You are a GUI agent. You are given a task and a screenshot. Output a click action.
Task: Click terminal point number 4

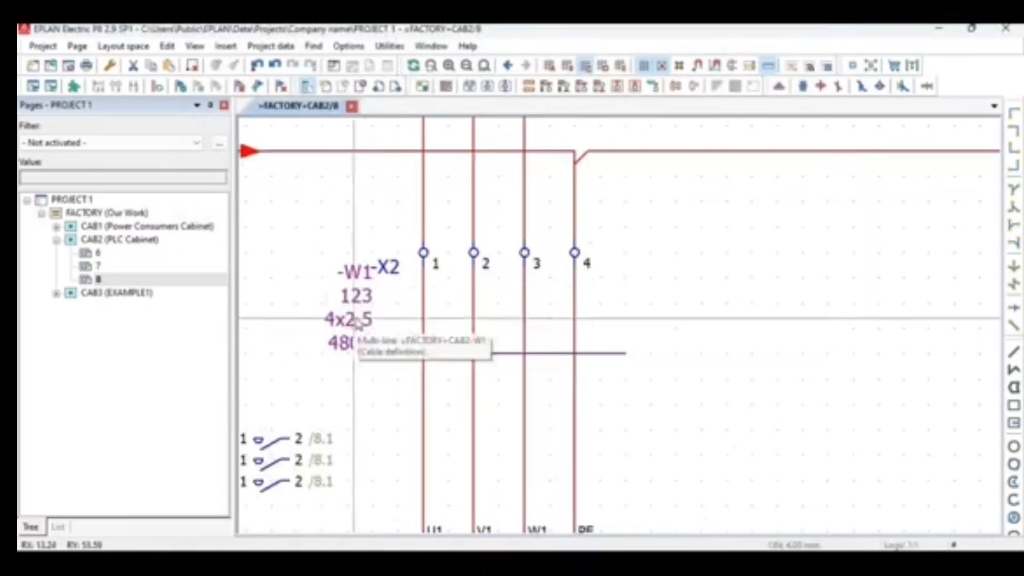point(575,252)
